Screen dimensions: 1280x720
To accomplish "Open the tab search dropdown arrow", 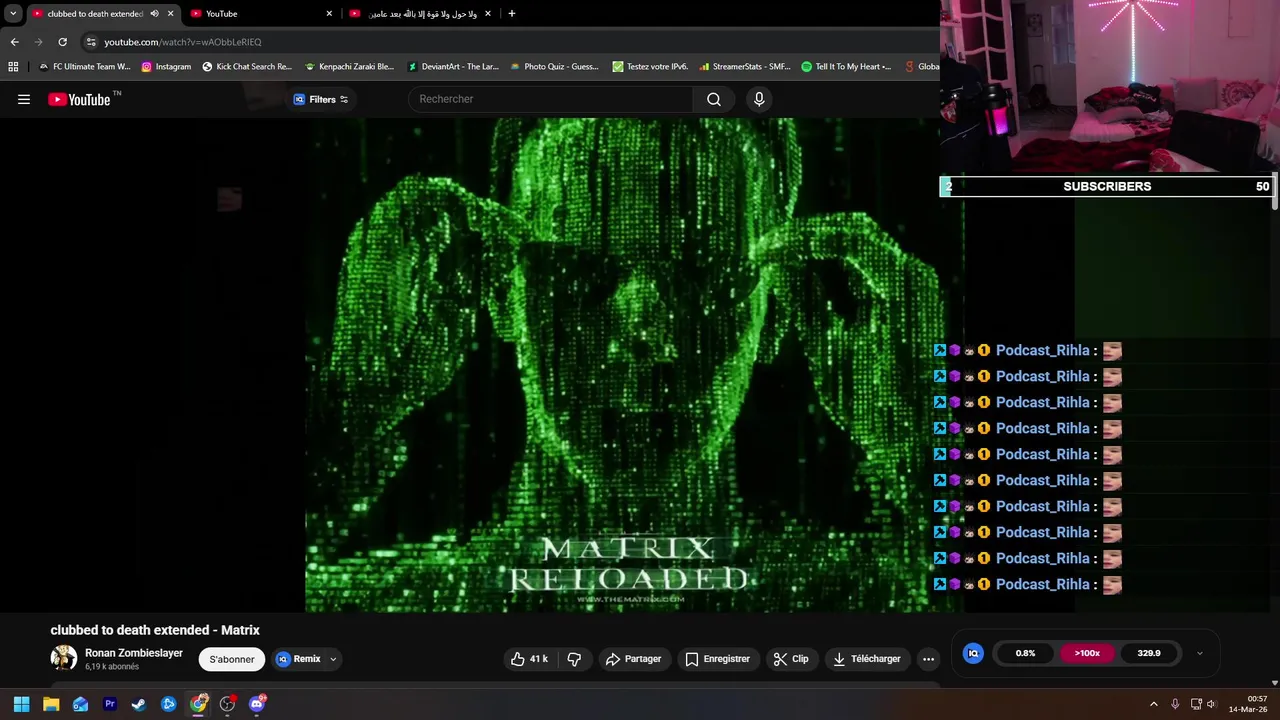I will (x=13, y=14).
